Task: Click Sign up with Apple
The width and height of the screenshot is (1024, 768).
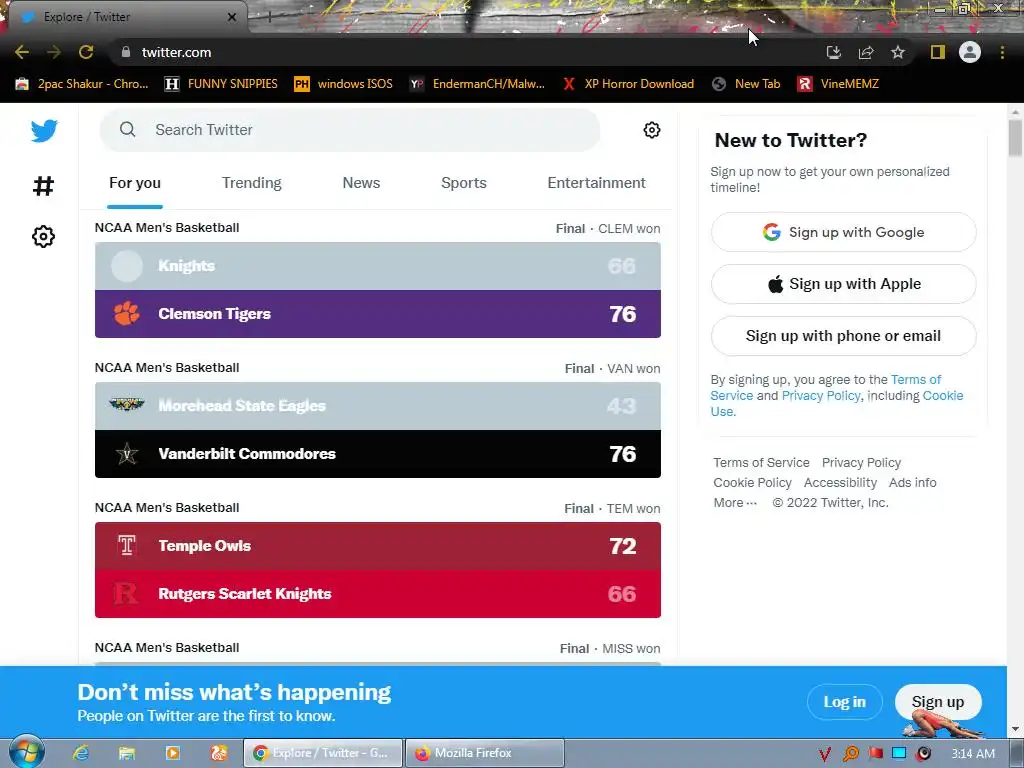Action: 843,284
